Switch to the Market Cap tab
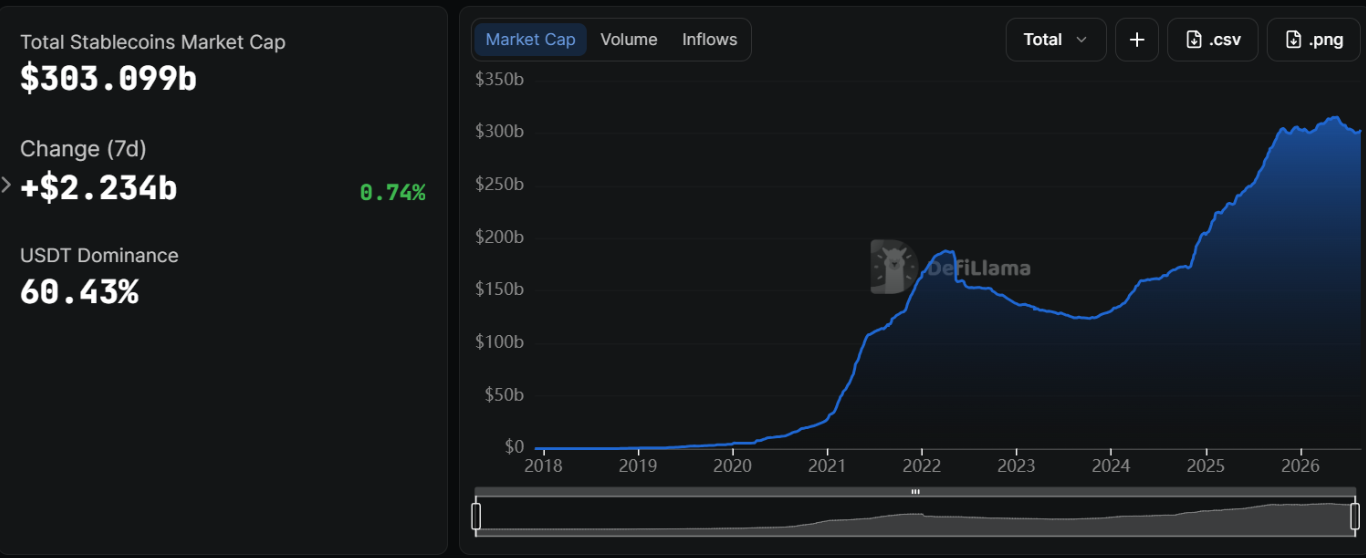Image resolution: width=1366 pixels, height=558 pixels. tap(530, 40)
